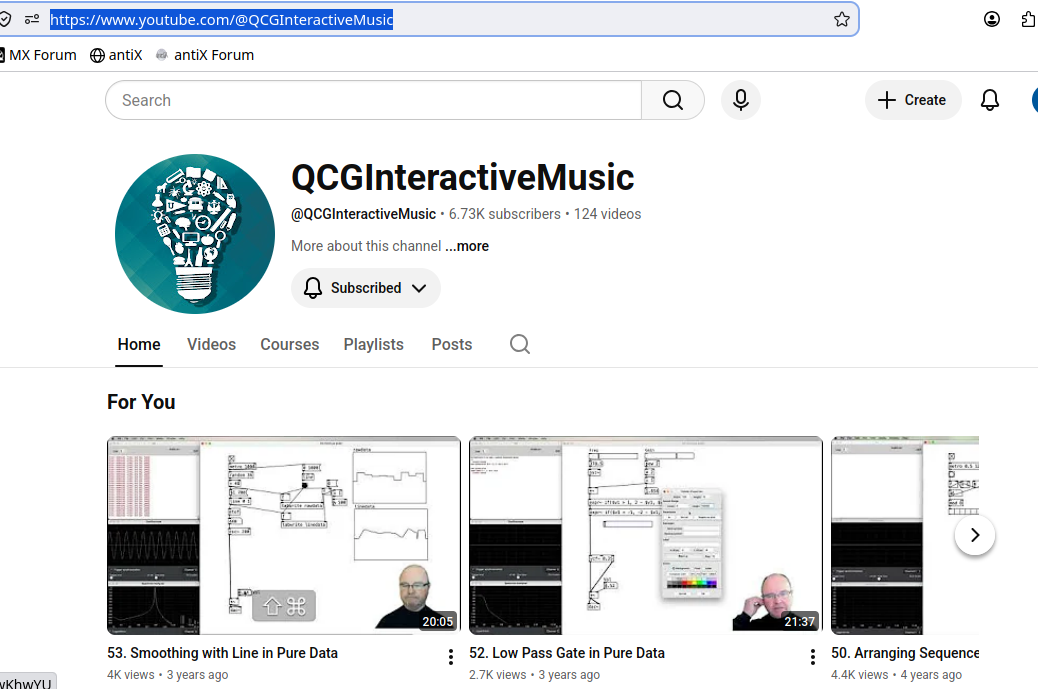
Task: Click the QCGInteractiveMusic lightbulb avatar
Action: tap(195, 234)
